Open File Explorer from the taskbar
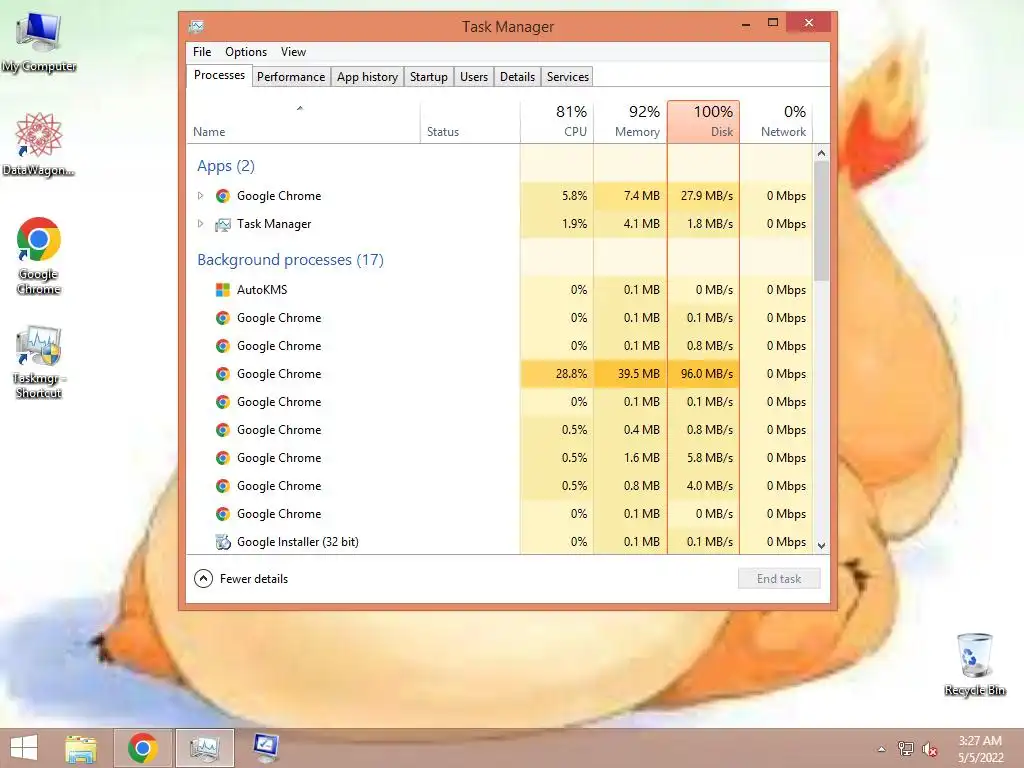This screenshot has height=768, width=1024. point(81,748)
